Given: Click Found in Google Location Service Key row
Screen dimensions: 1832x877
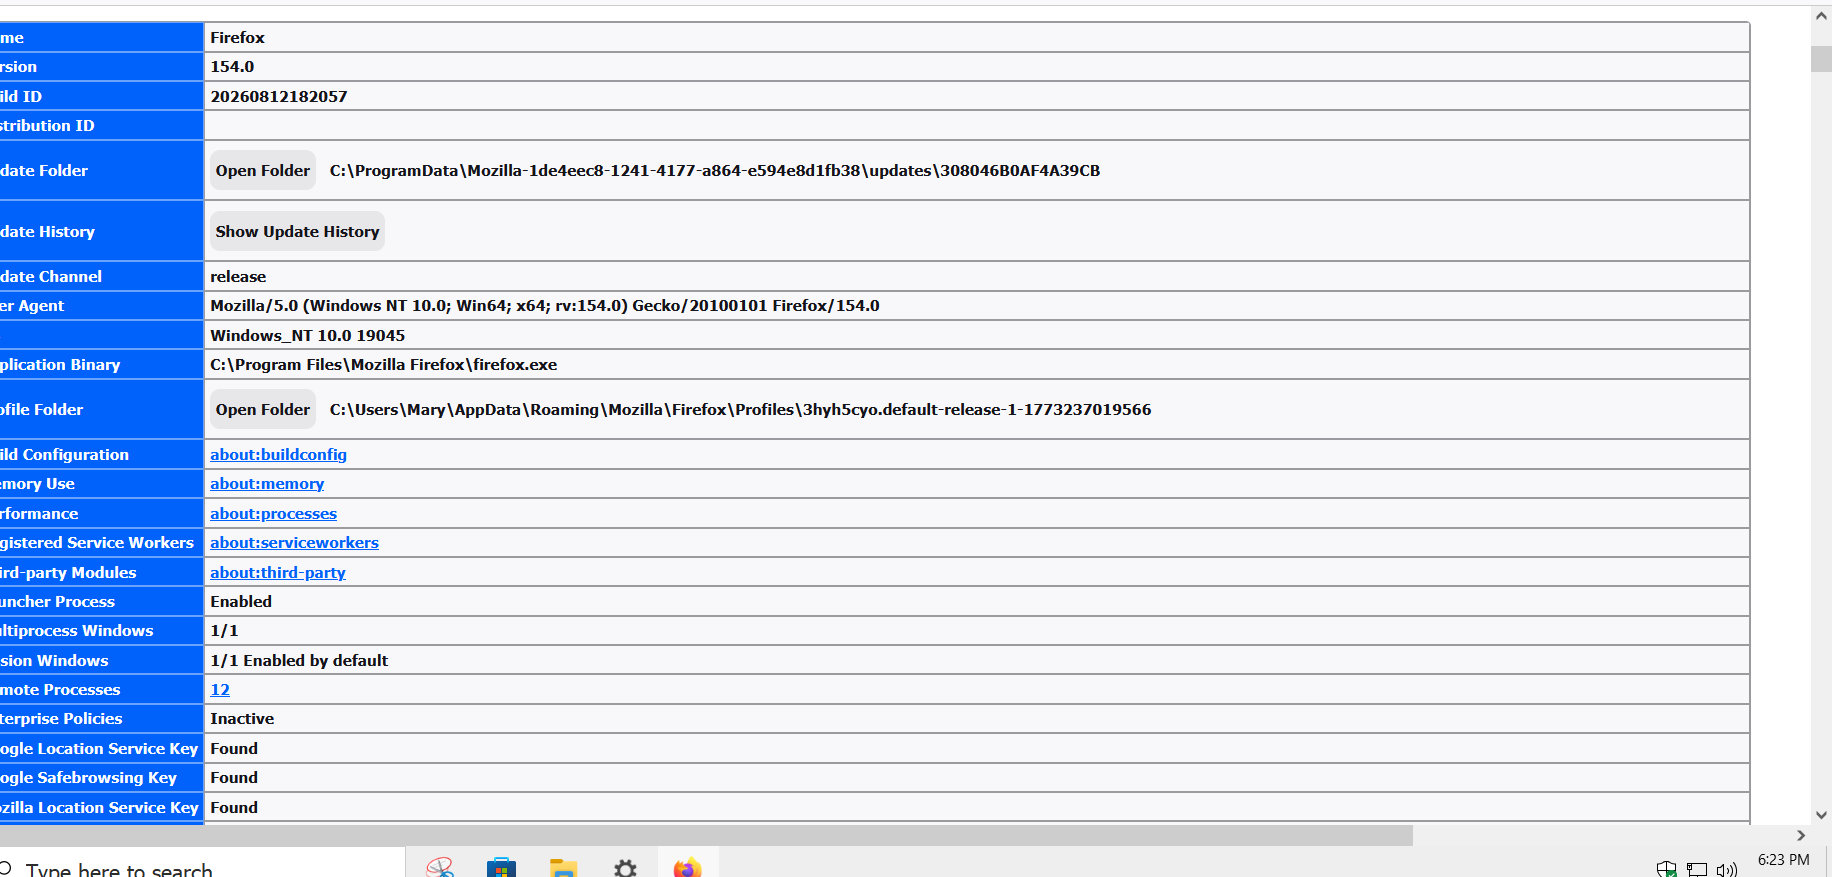Looking at the screenshot, I should [234, 749].
